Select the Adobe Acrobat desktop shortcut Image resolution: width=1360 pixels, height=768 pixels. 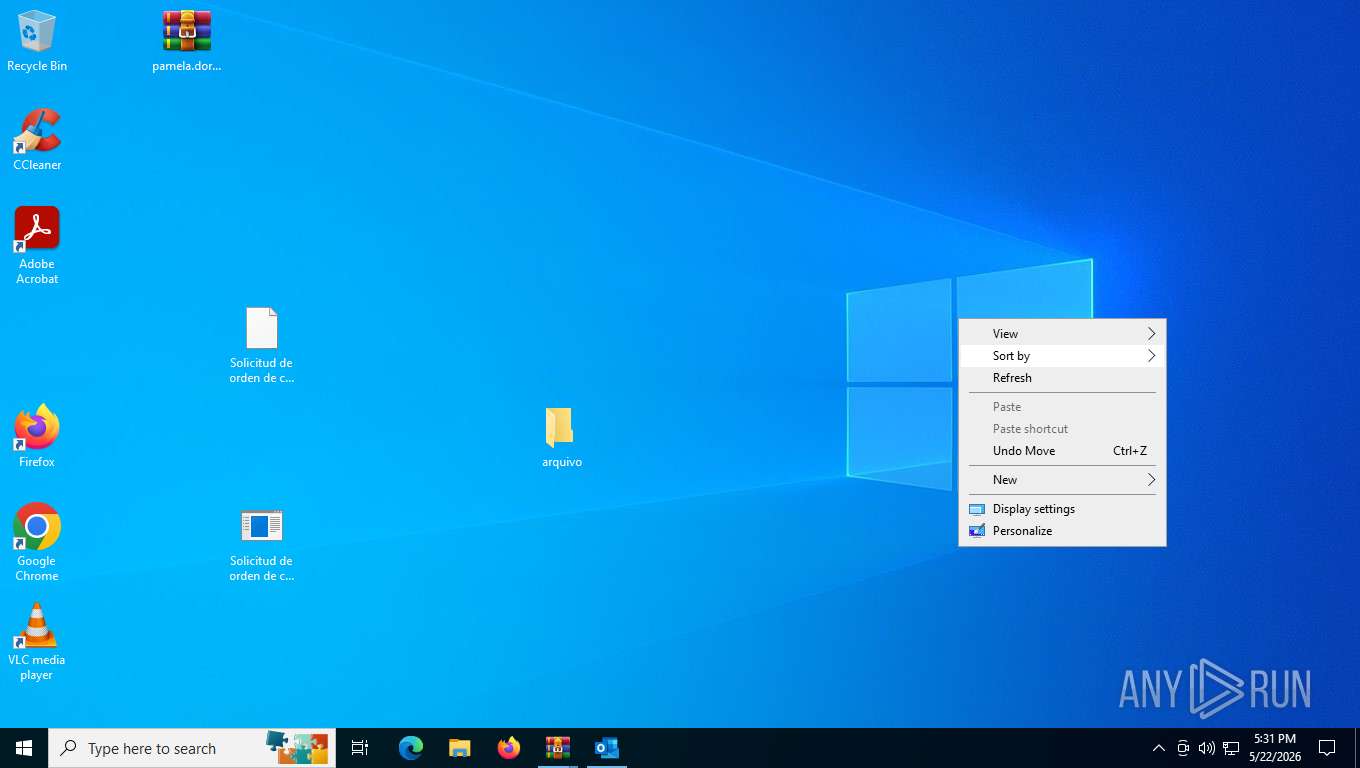click(x=37, y=245)
